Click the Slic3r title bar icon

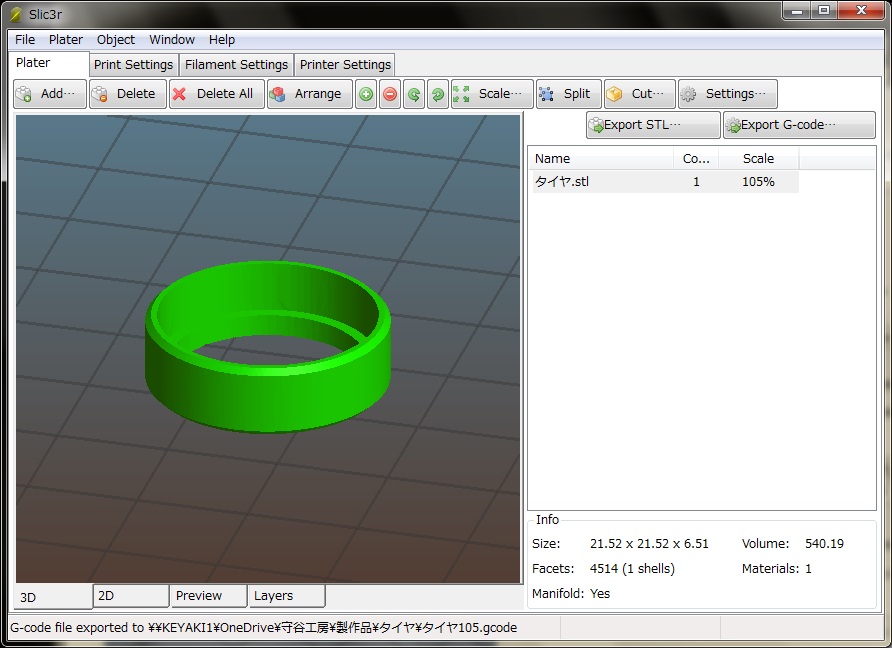pyautogui.click(x=16, y=14)
